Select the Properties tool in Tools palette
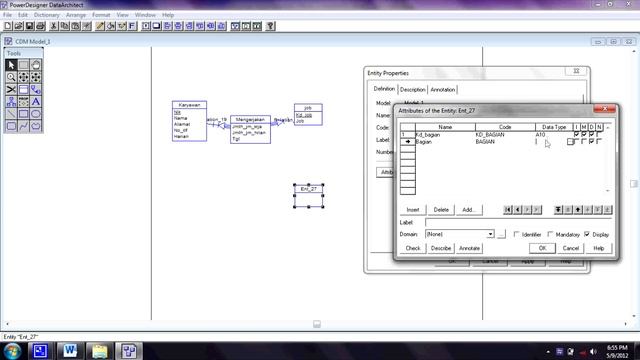 coord(23,102)
